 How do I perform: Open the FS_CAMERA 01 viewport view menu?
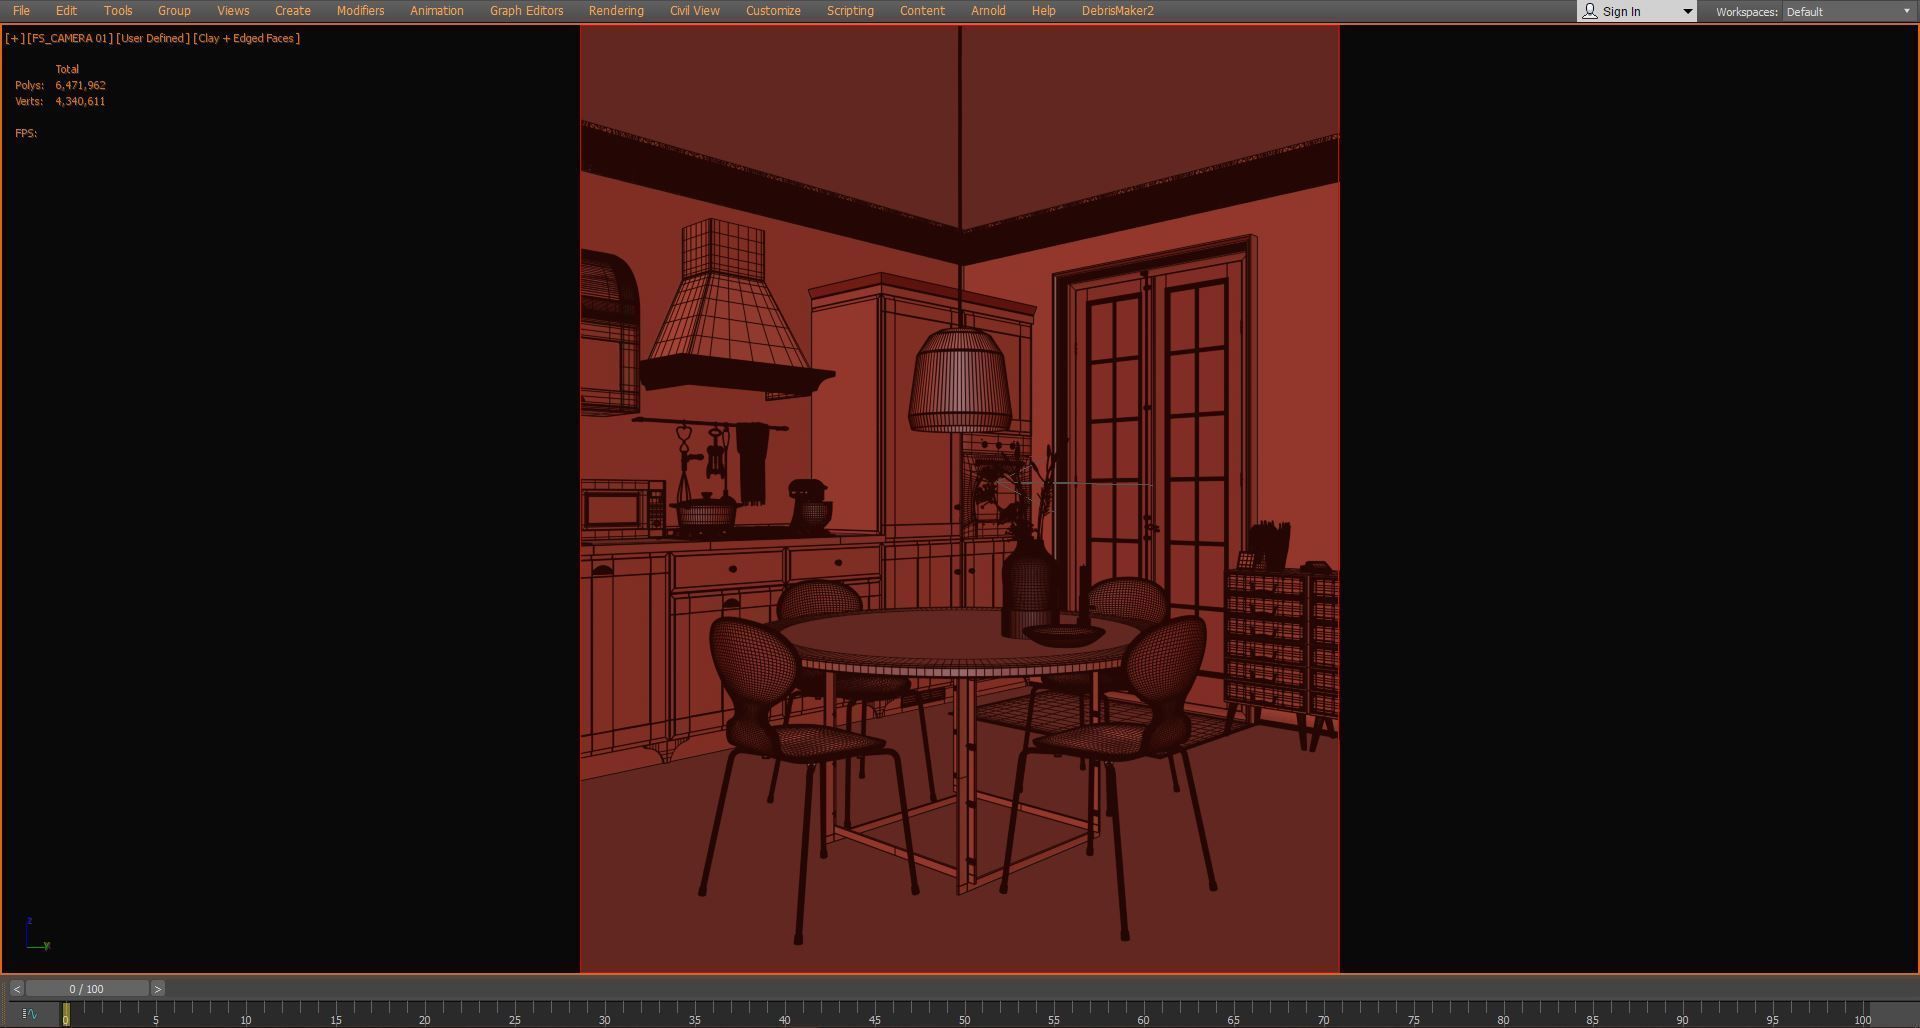click(70, 38)
